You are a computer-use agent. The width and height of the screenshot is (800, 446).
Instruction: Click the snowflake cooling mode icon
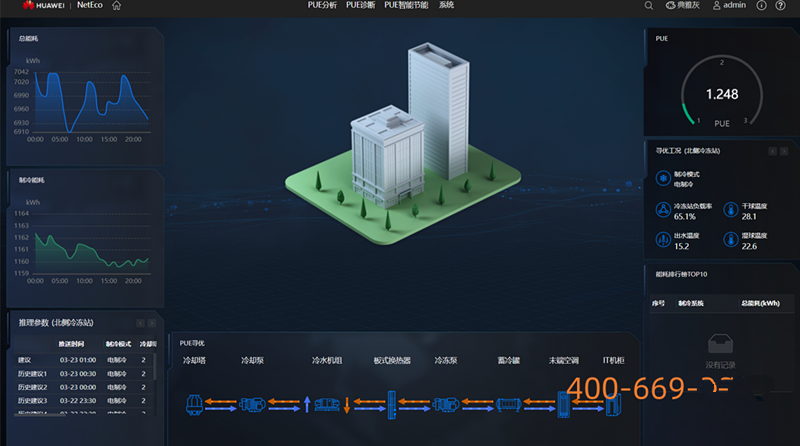coord(663,179)
